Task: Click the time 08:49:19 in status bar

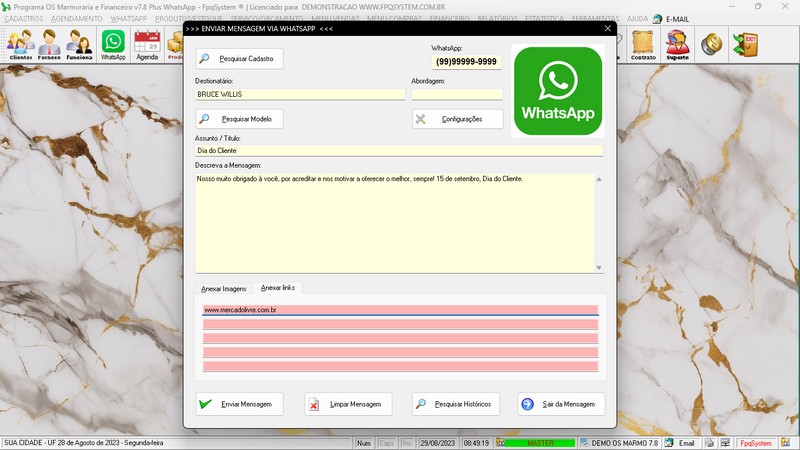Action: [476, 443]
